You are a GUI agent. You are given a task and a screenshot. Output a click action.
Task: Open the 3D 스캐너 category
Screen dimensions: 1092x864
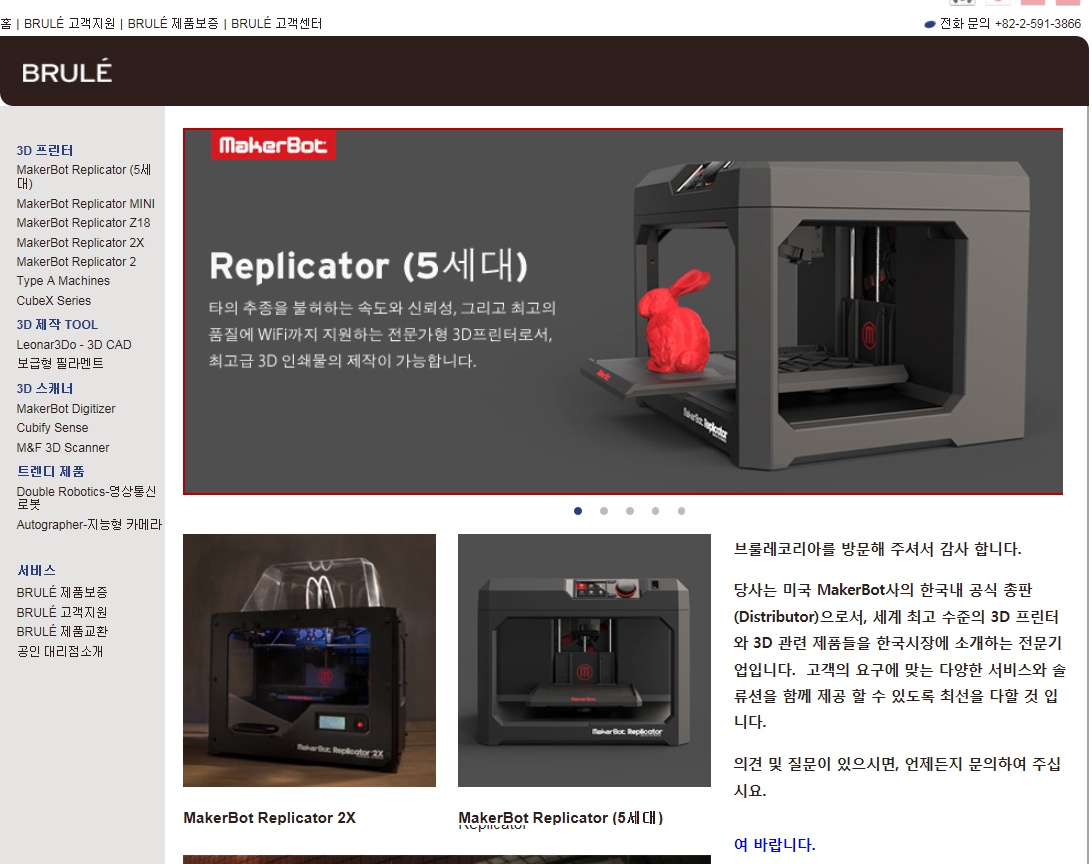(45, 388)
